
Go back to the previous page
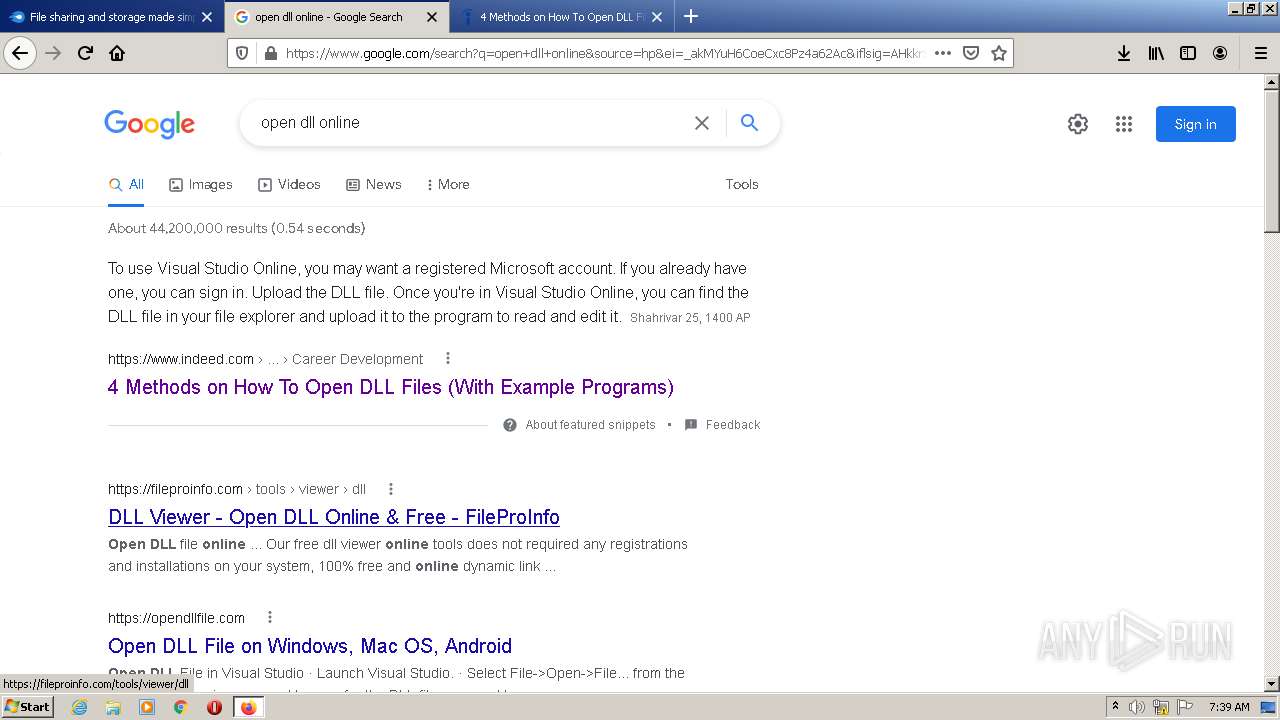tap(20, 53)
